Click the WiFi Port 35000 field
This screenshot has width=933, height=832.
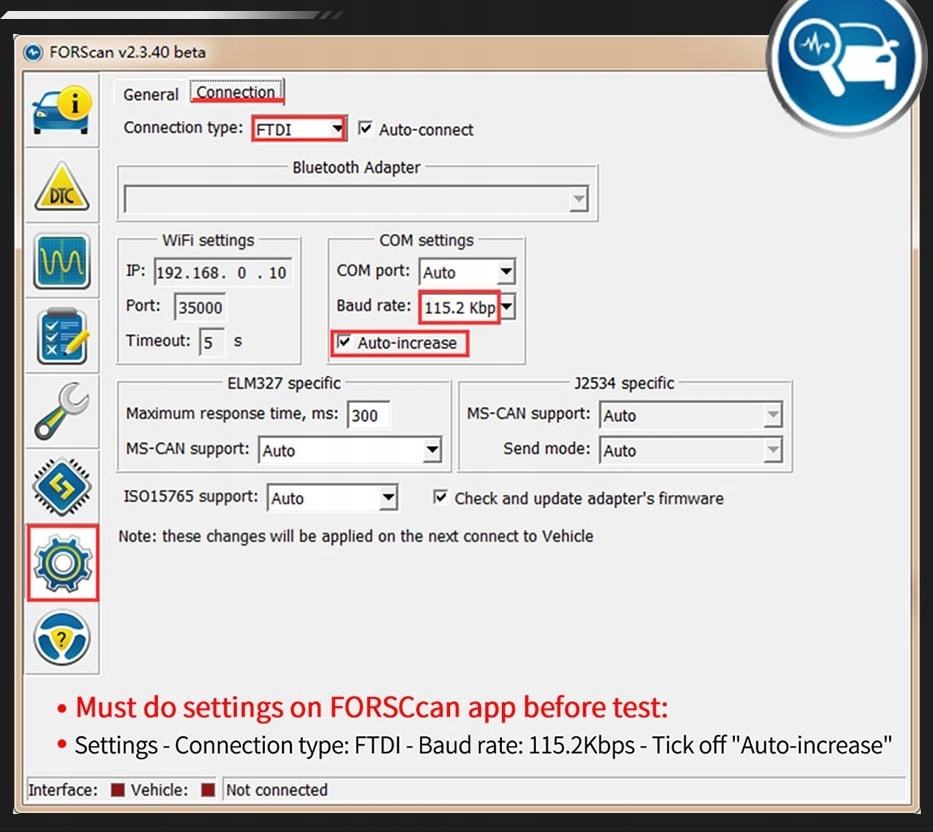pos(200,307)
